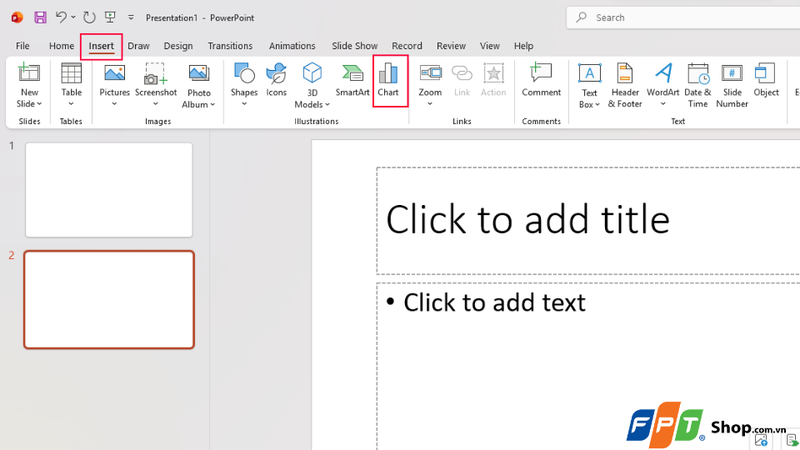Click the 'Click to add text' placeholder
Viewport: 800px width, 450px height.
tap(588, 365)
